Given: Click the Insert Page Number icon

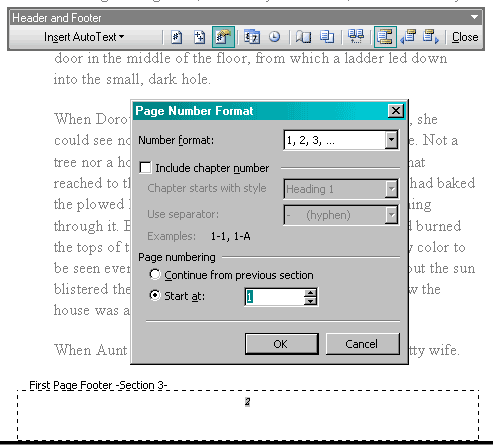Looking at the screenshot, I should [177, 37].
